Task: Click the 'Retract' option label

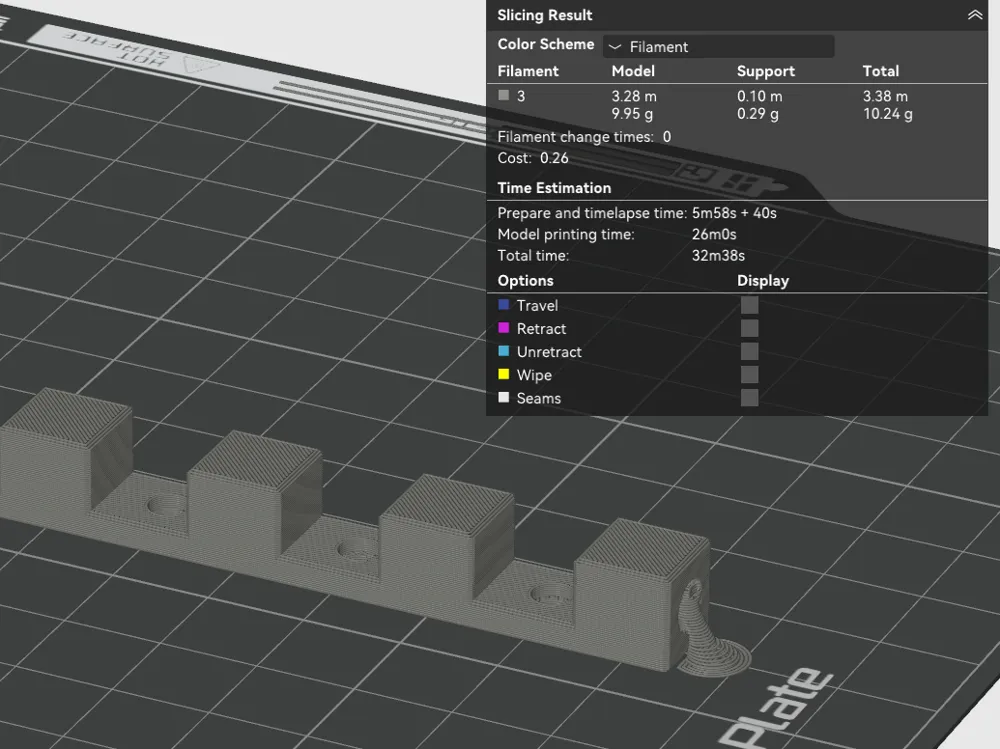Action: click(x=541, y=329)
